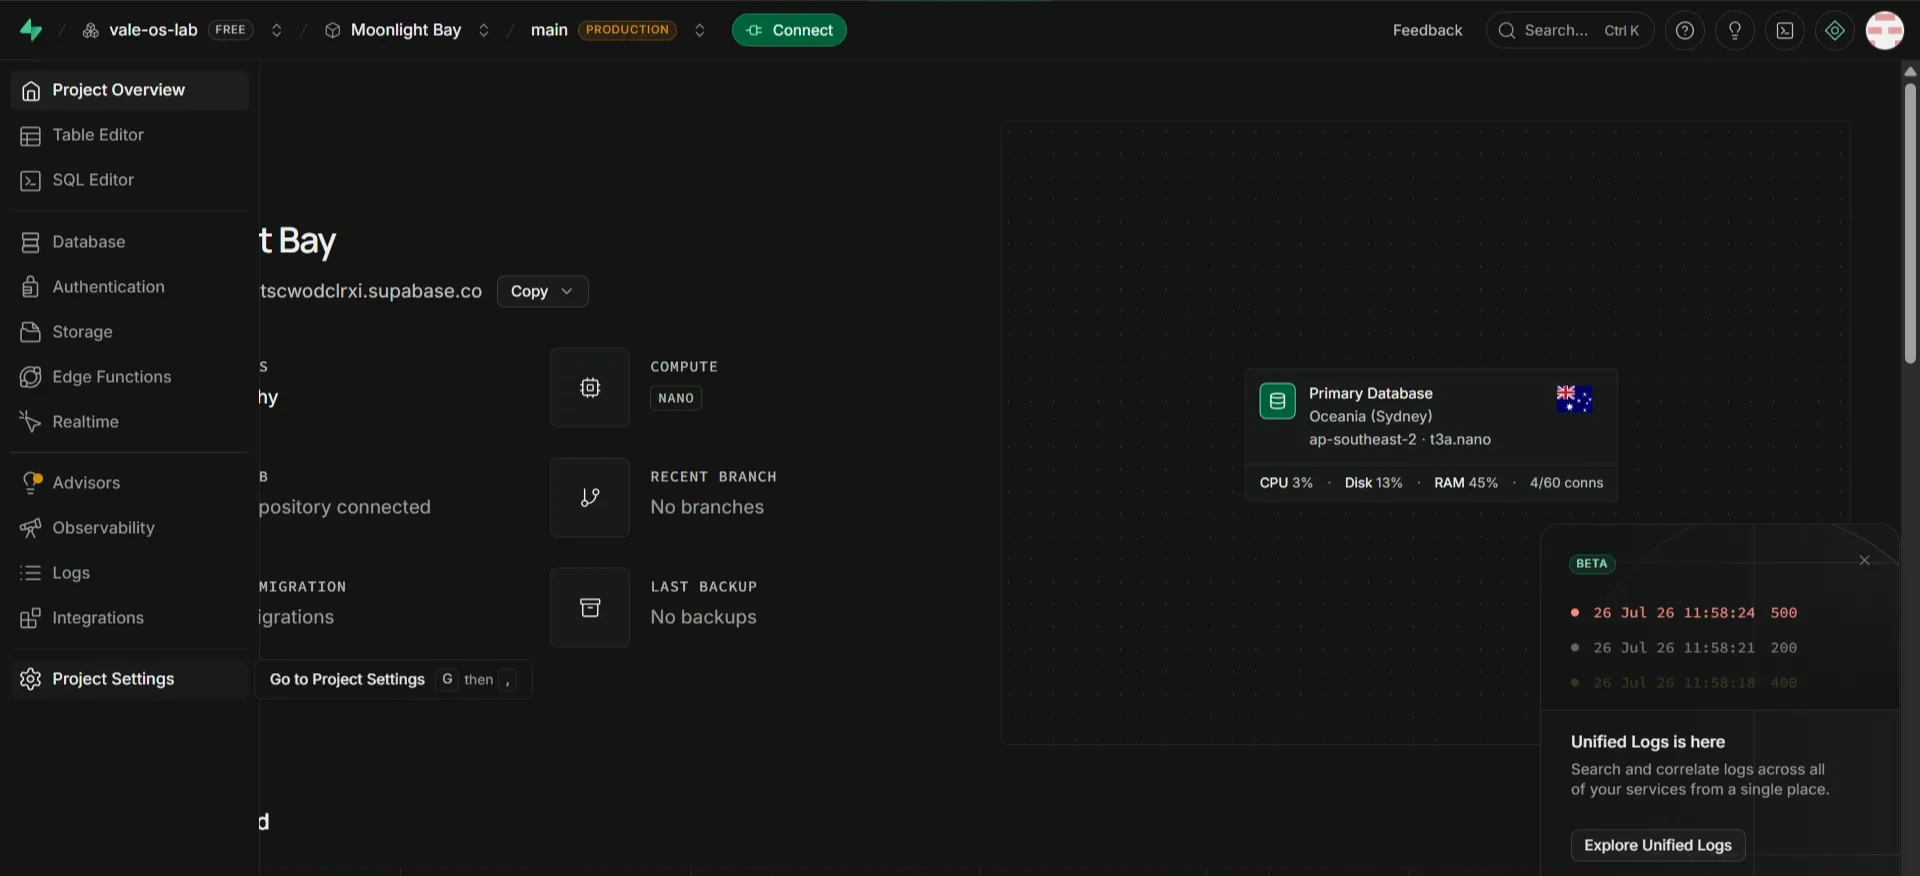Click the Last Backup archive icon tile
Image resolution: width=1920 pixels, height=876 pixels.
tap(590, 607)
